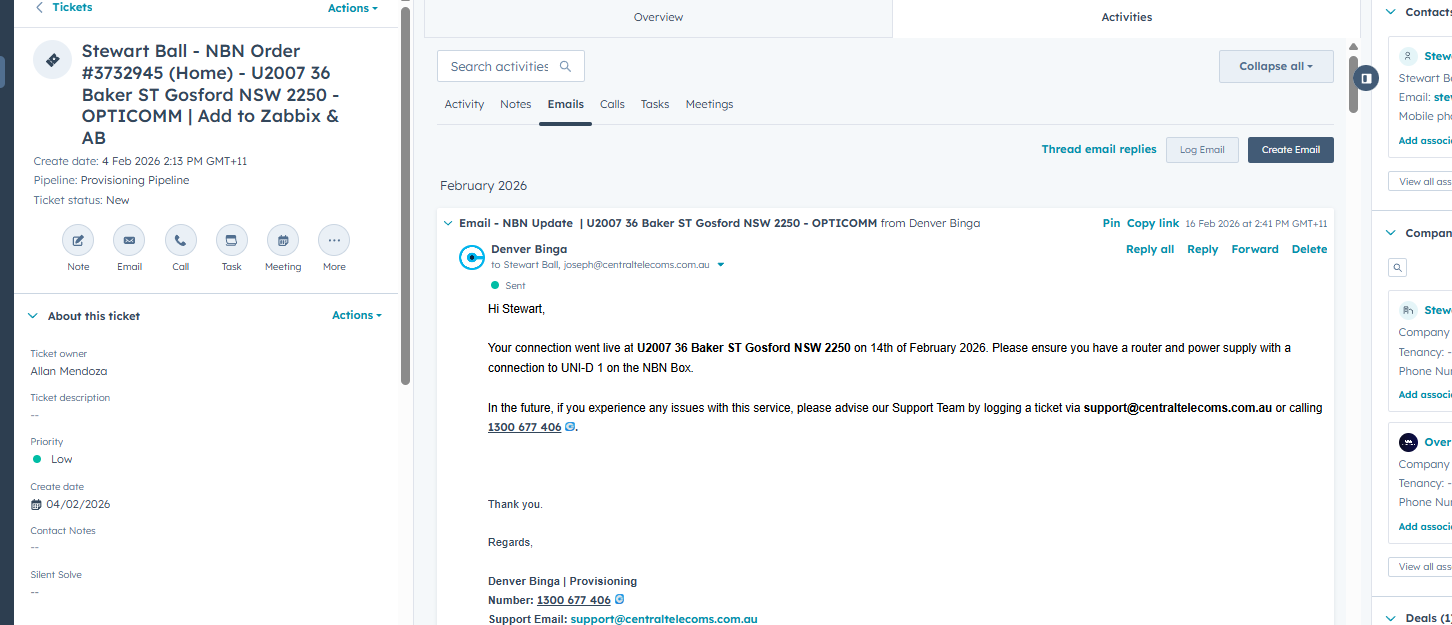Viewport: 1452px width, 625px height.
Task: Expand the email recipients dropdown arrow
Action: [x=721, y=265]
